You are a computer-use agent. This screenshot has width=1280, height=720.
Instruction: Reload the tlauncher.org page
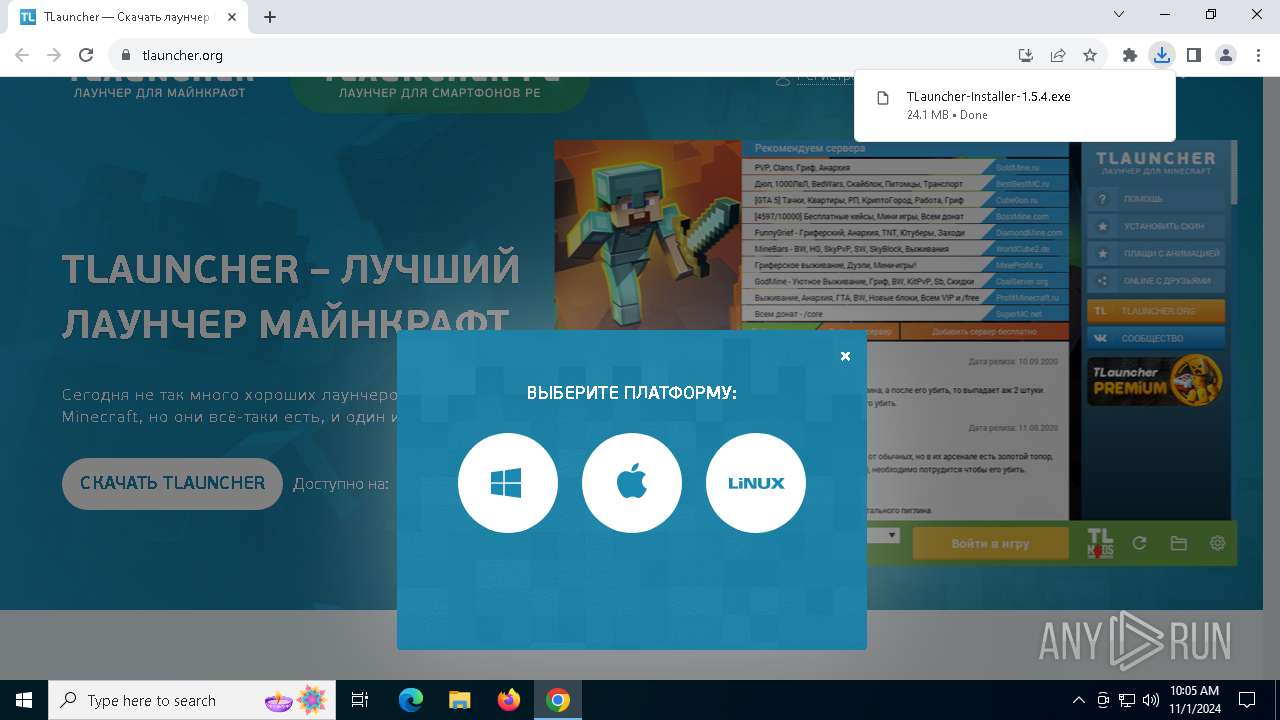[x=86, y=55]
